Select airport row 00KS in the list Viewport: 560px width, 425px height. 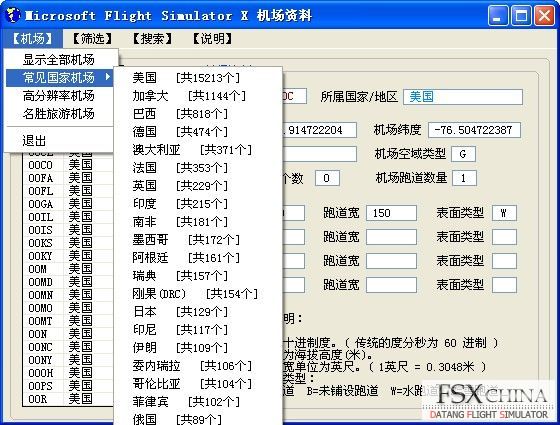click(x=68, y=243)
